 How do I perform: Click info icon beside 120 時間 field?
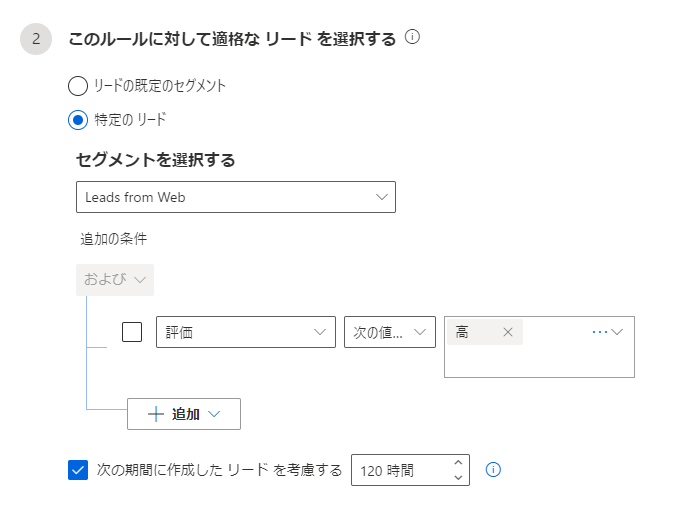[492, 469]
